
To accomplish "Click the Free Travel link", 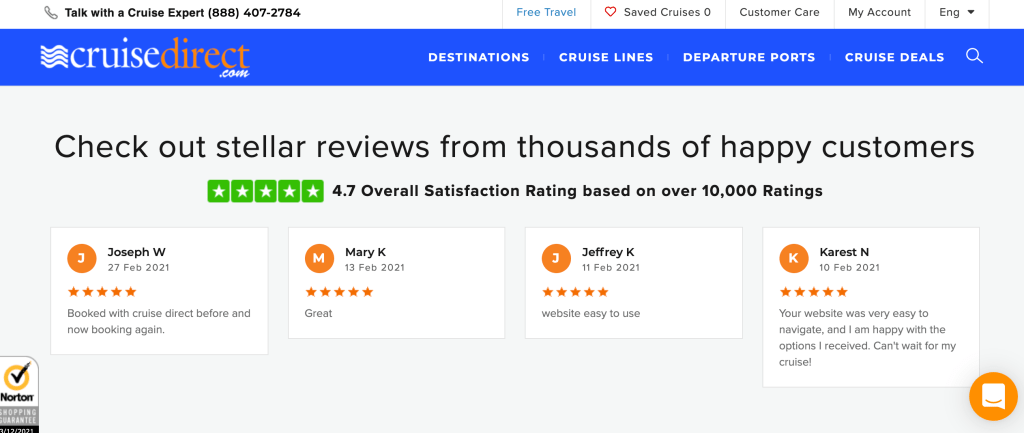I will 546,12.
